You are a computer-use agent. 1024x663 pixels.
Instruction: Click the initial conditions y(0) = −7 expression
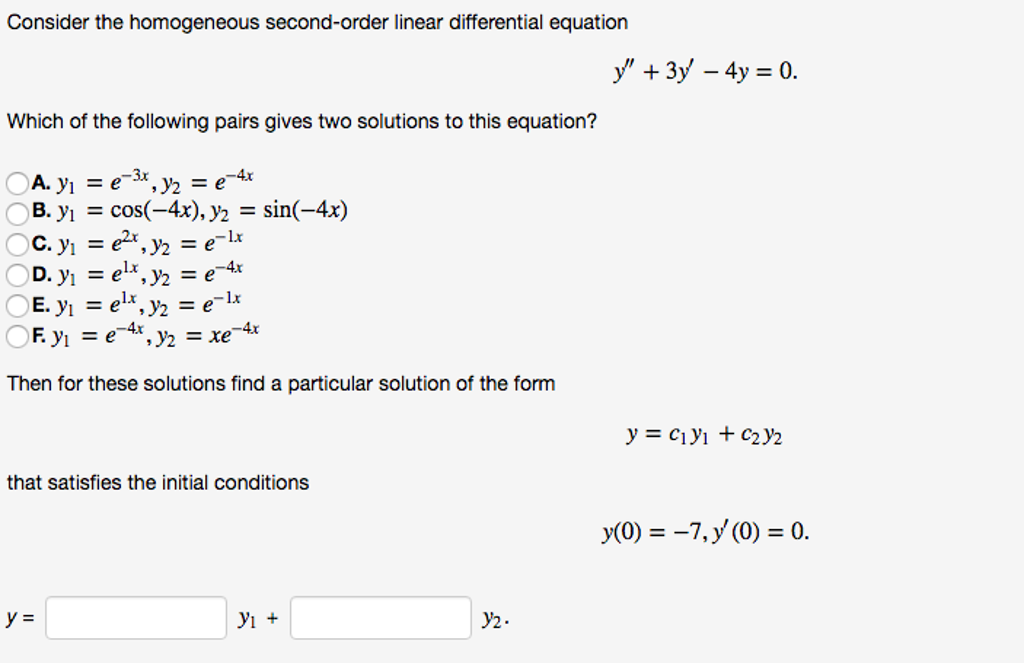tap(705, 532)
